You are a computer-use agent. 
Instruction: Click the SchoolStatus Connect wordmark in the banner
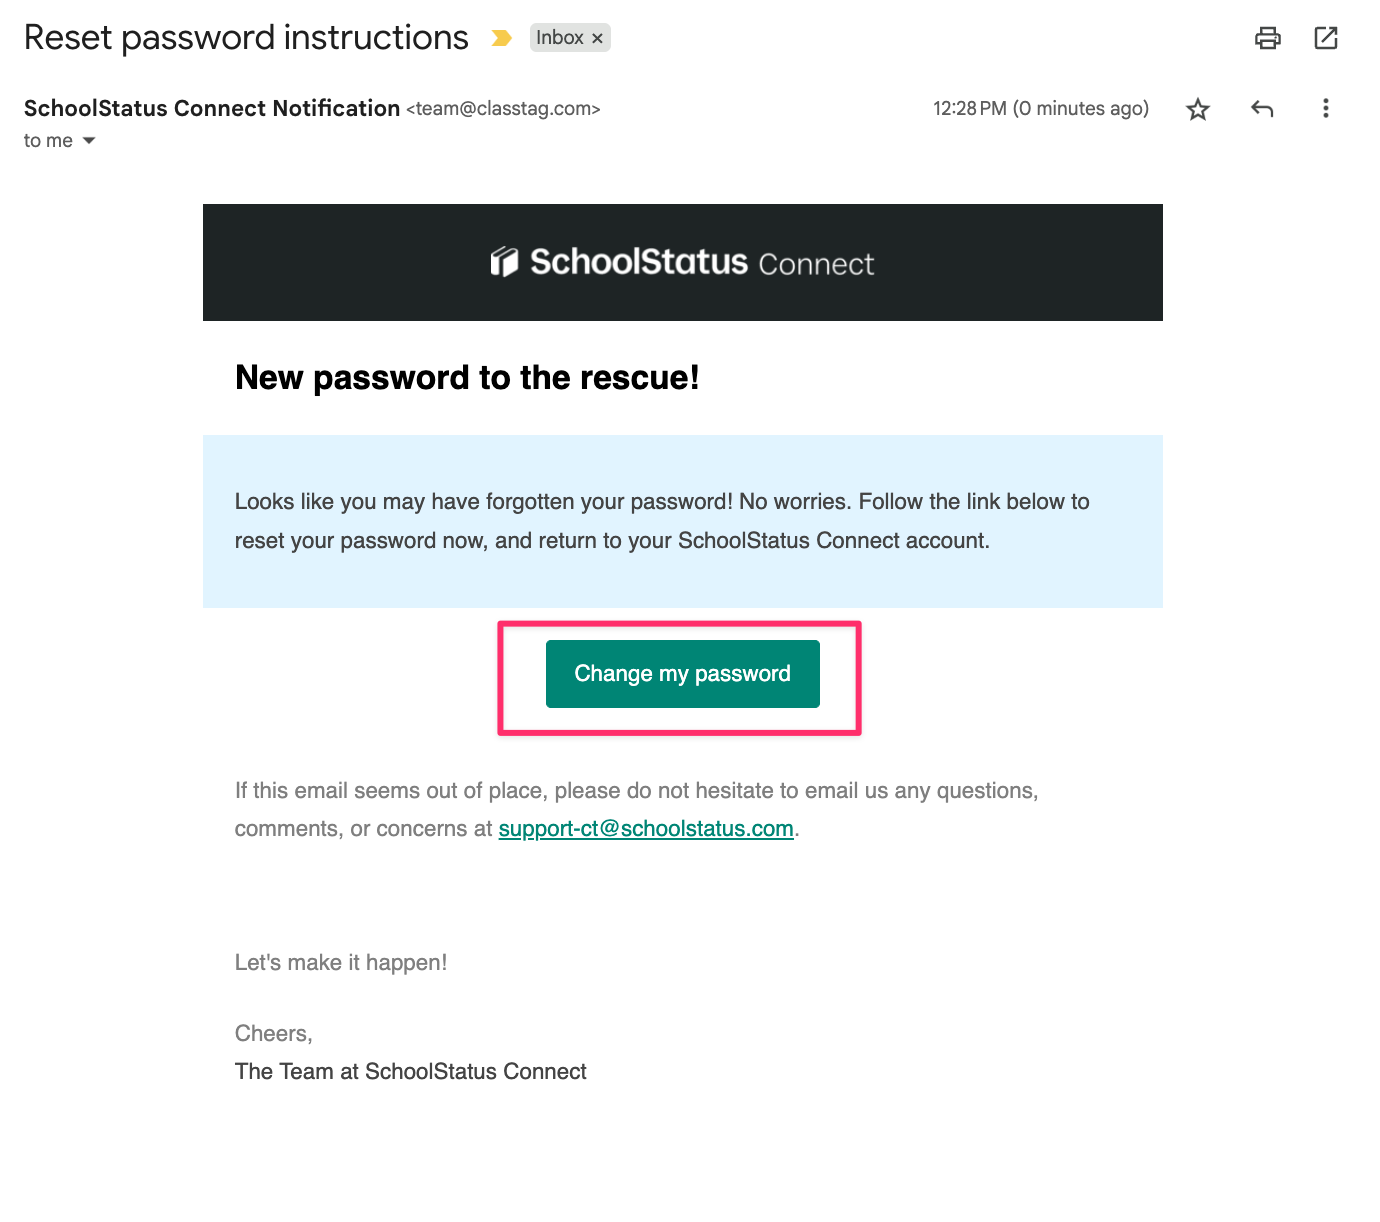pos(702,262)
